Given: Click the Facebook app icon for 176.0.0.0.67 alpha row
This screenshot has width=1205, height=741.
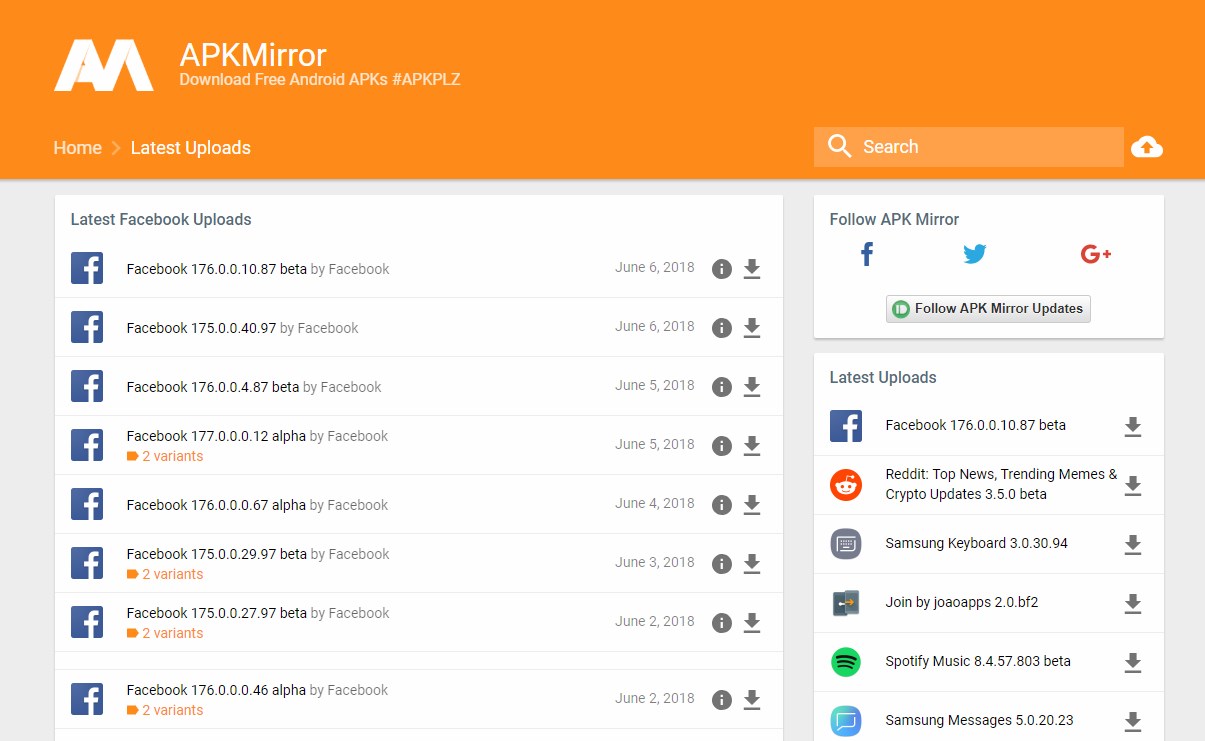Looking at the screenshot, I should point(87,504).
